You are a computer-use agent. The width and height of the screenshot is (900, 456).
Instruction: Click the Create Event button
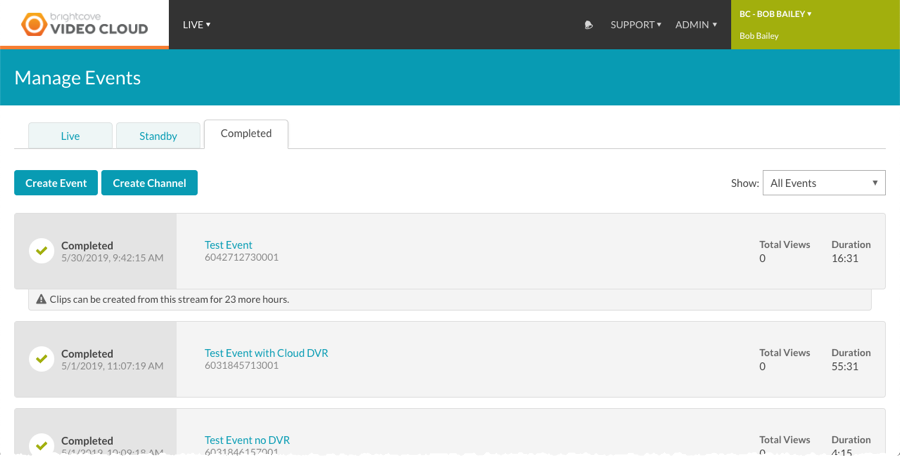coord(56,183)
